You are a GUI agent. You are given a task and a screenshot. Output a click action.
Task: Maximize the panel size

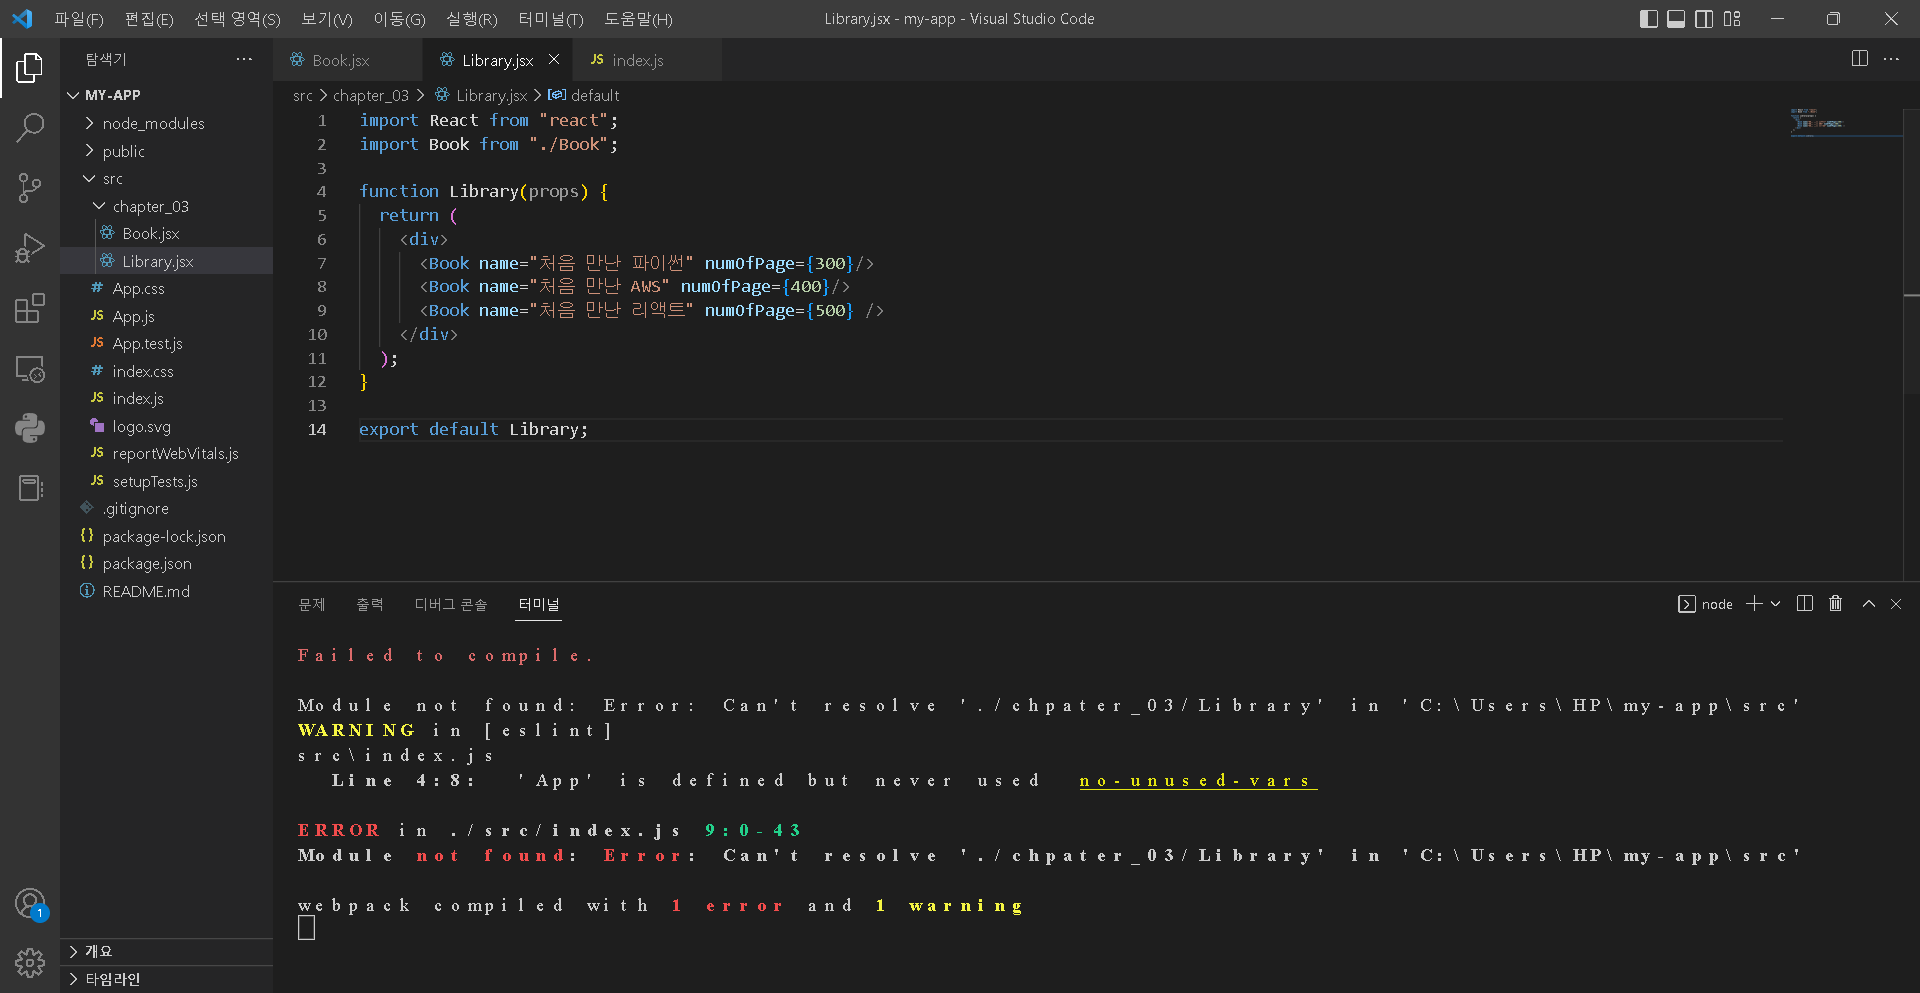point(1868,604)
